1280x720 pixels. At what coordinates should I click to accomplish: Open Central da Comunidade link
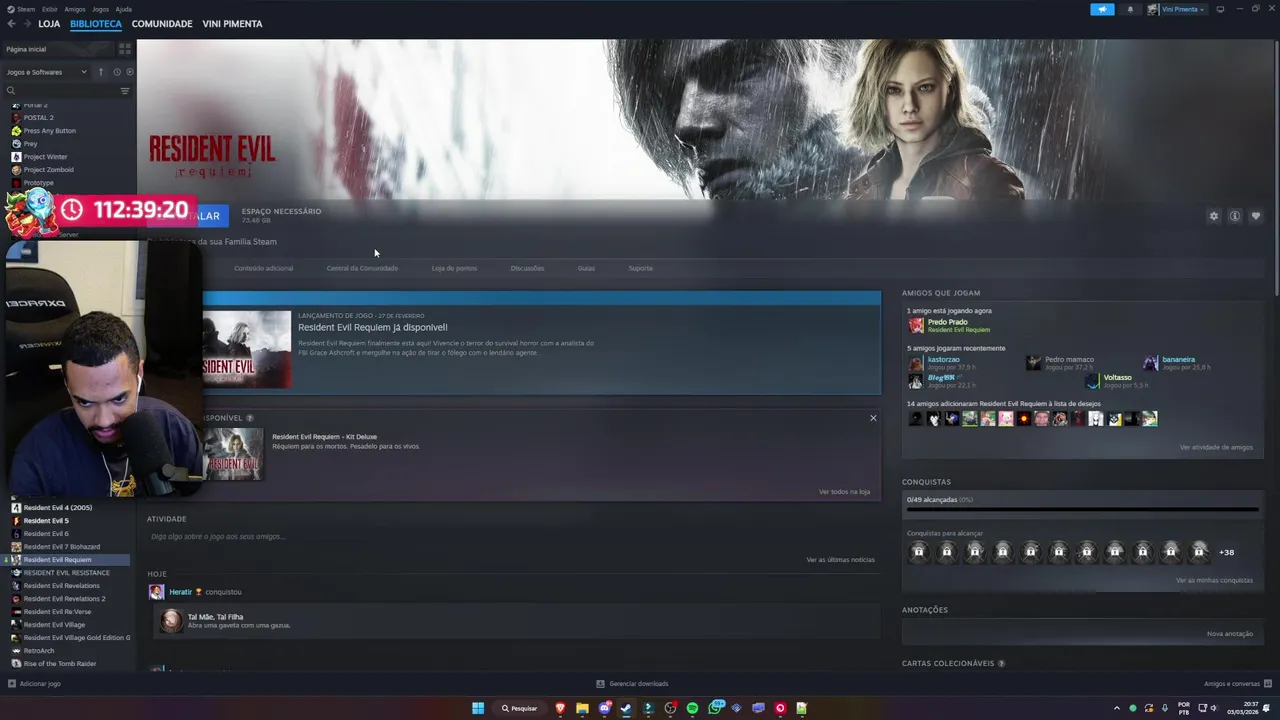[x=362, y=268]
